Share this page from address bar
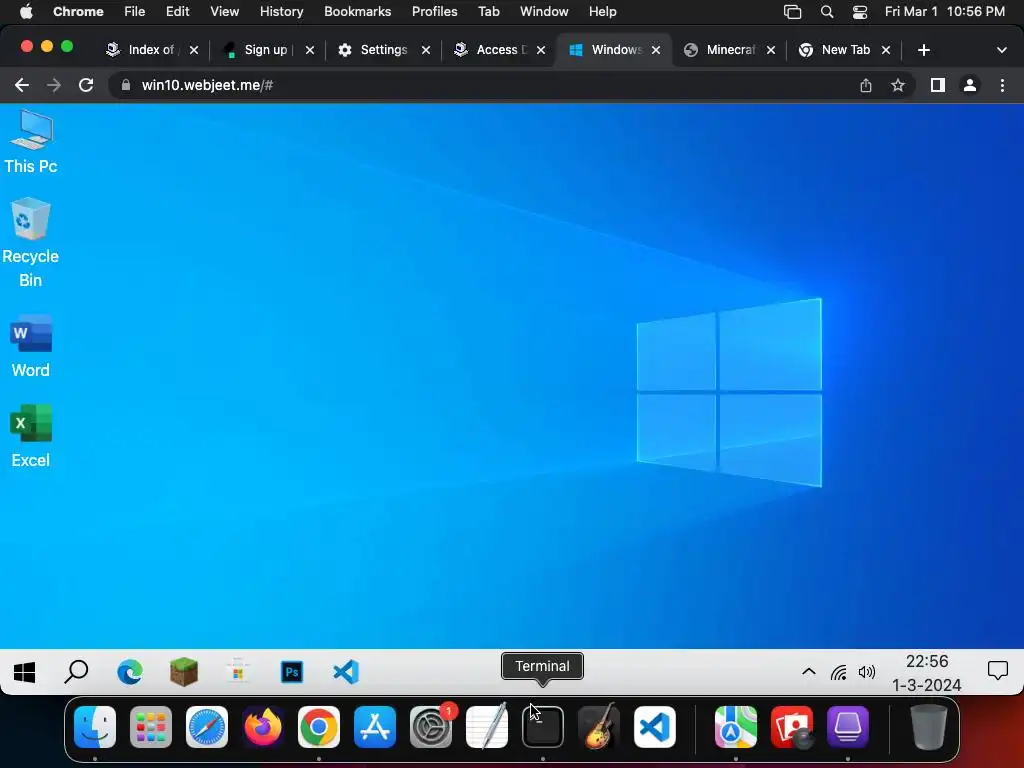The height and width of the screenshot is (768, 1024). click(x=866, y=85)
